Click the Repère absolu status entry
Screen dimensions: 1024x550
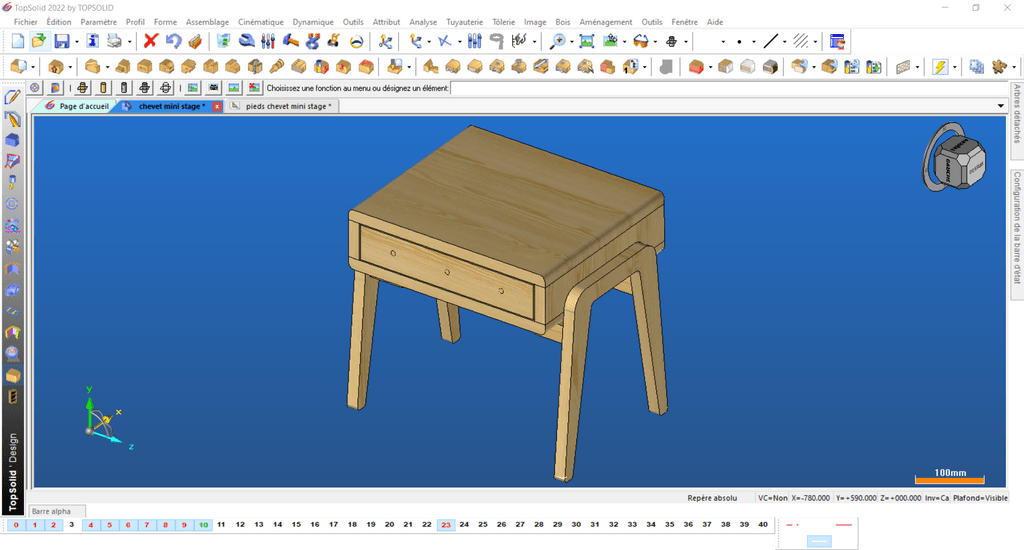pyautogui.click(x=712, y=498)
